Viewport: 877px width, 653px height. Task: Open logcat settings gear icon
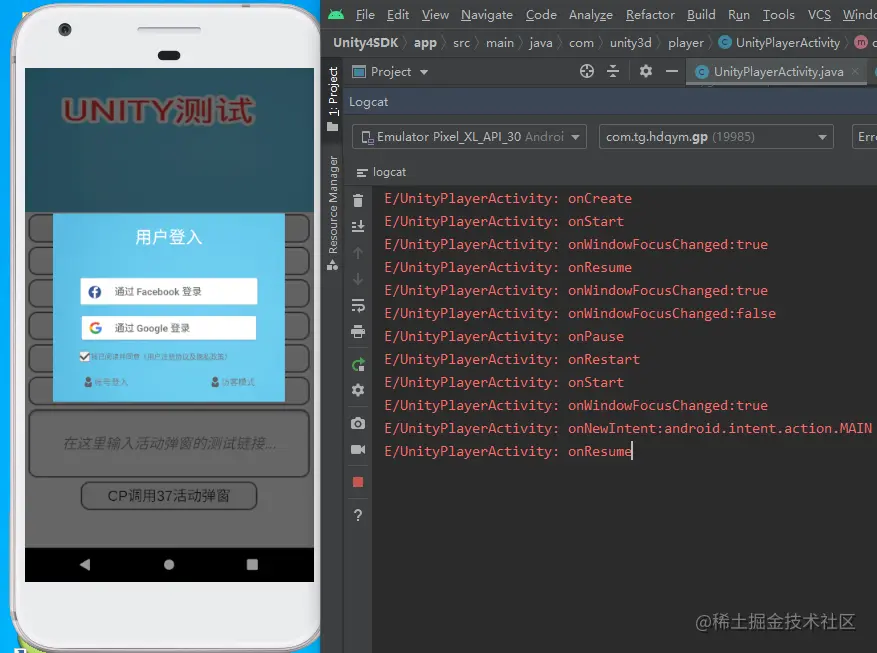[x=358, y=390]
